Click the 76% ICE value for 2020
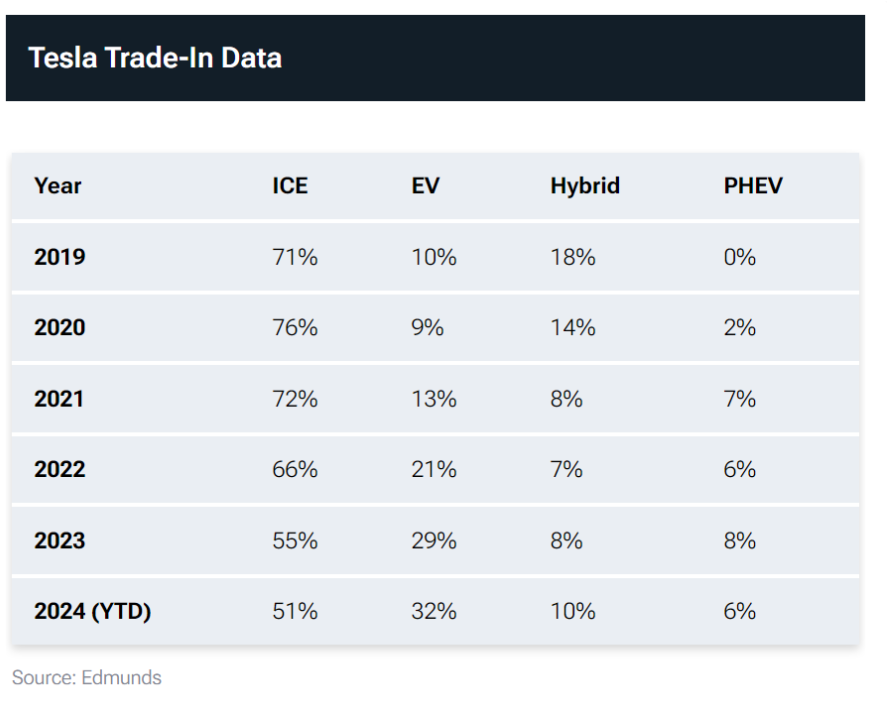This screenshot has height=704, width=889. 295,328
